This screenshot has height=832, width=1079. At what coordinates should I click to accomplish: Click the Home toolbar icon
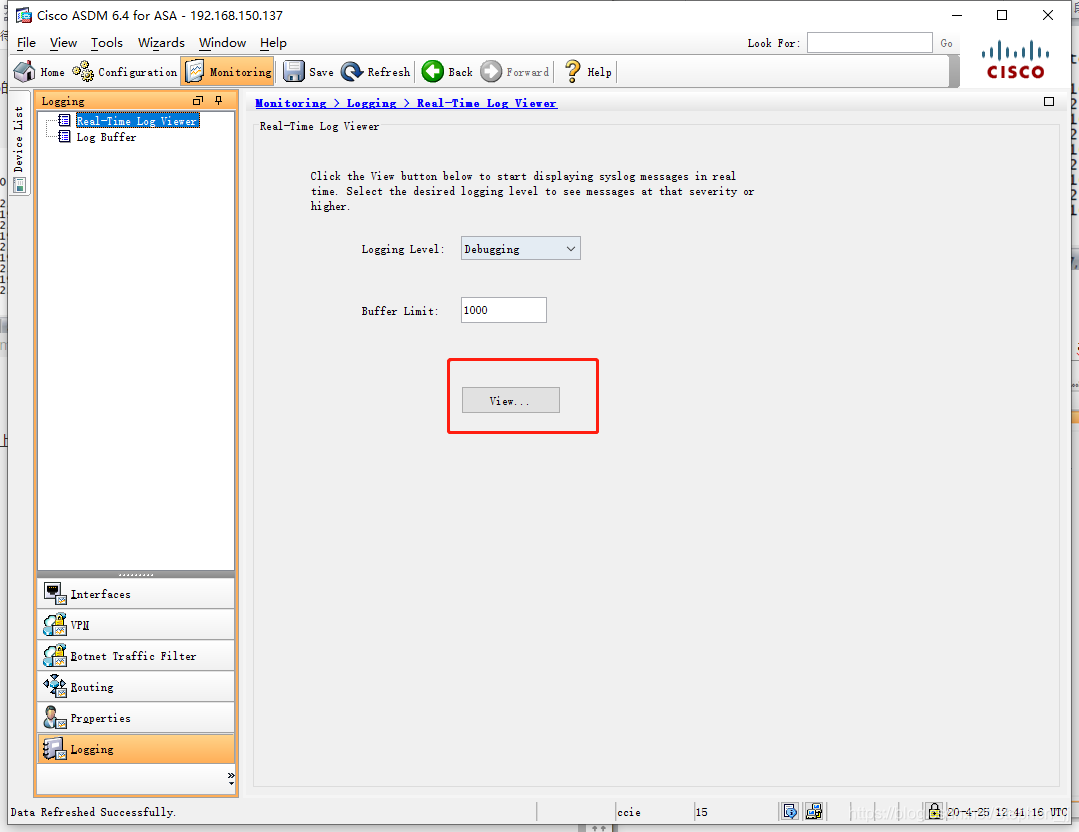point(25,72)
